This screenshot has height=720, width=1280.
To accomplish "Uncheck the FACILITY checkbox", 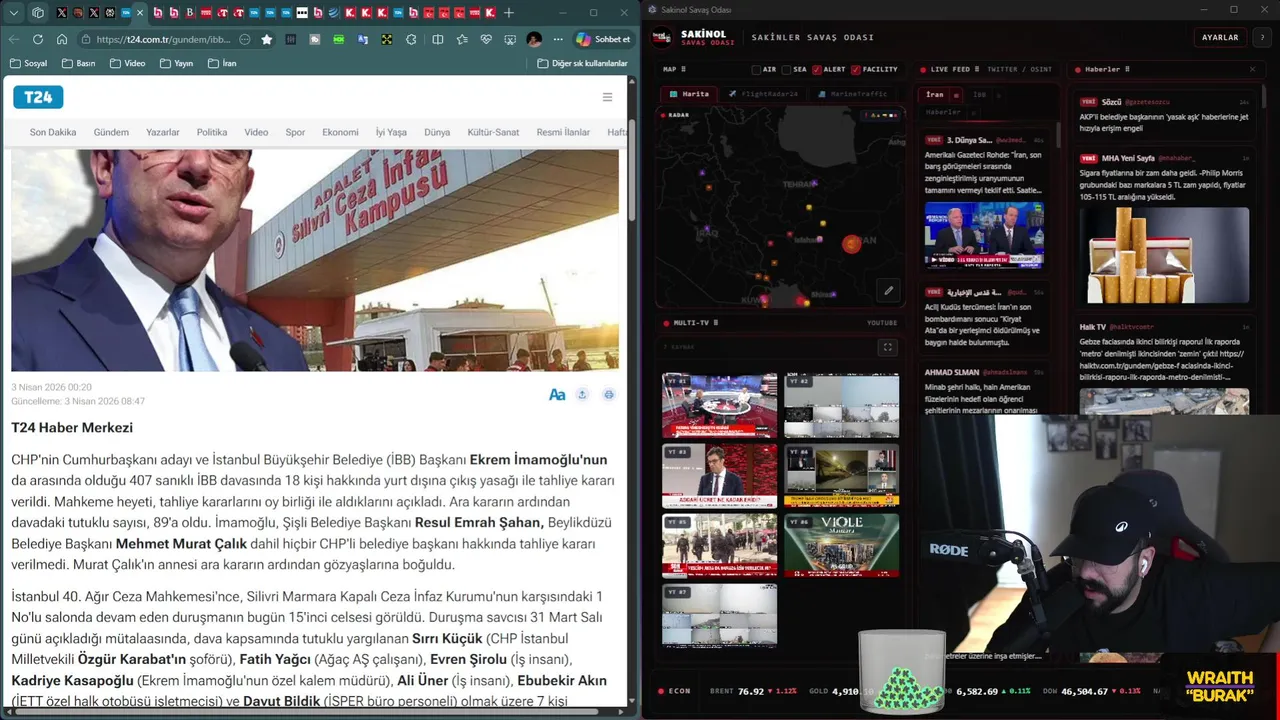I will [x=855, y=70].
